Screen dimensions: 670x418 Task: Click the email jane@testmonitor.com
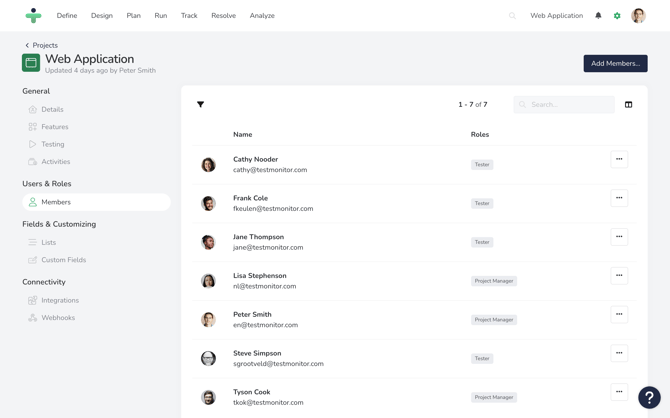click(x=268, y=247)
